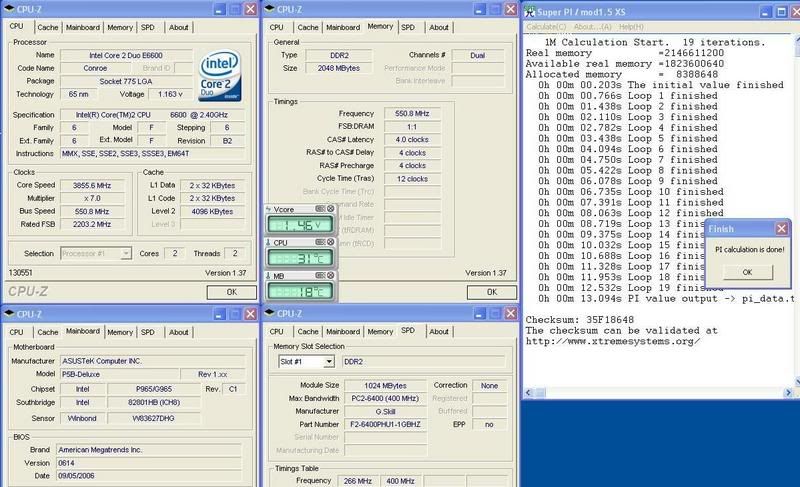800x487 pixels.
Task: Click Super PI horizontal scrollbar right arrow
Action: click(x=788, y=392)
